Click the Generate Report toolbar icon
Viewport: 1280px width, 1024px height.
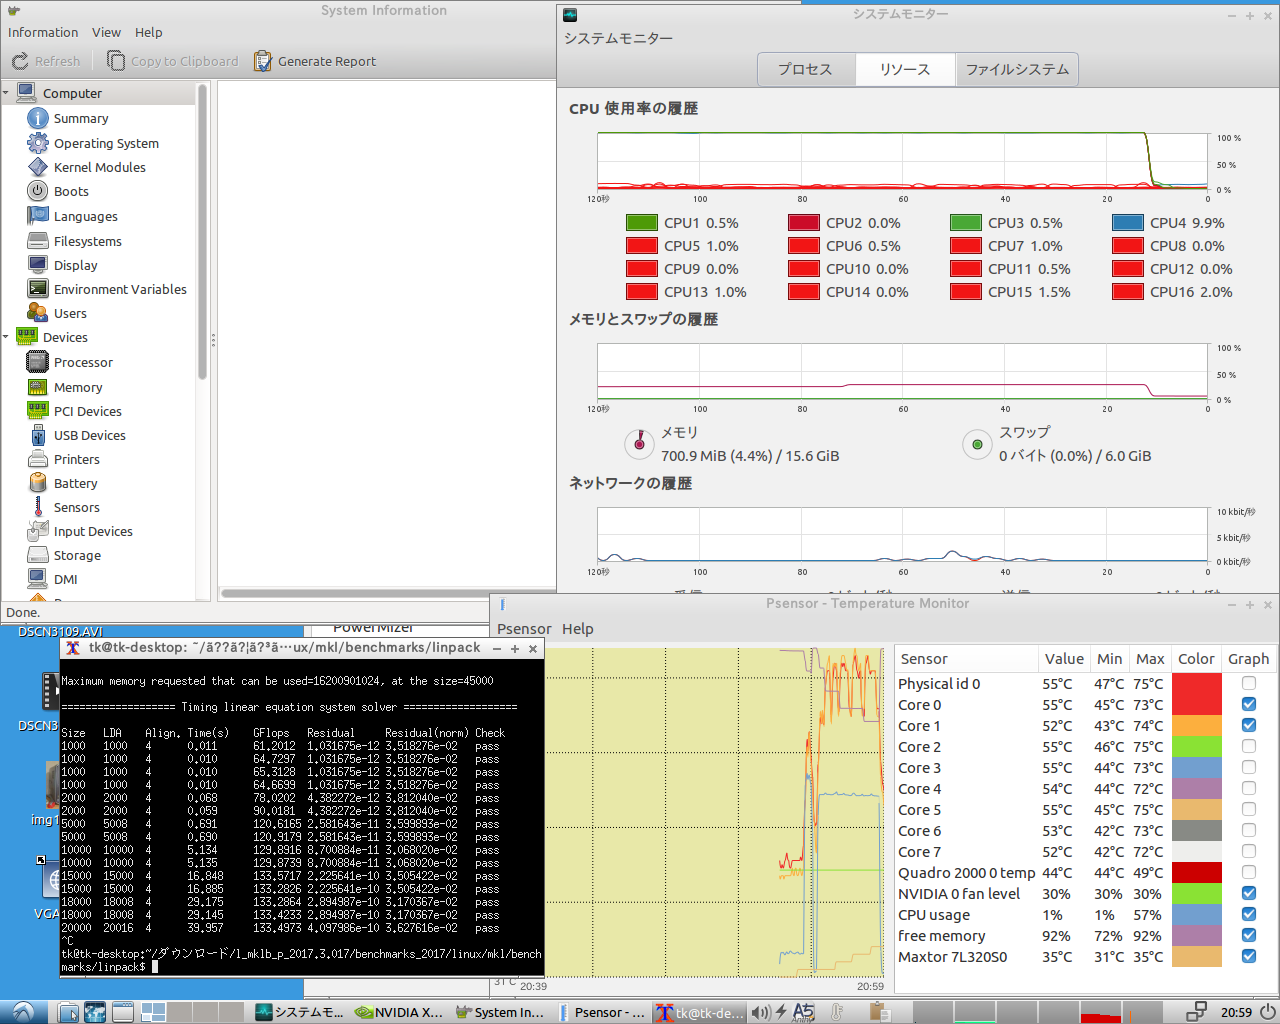[x=263, y=61]
